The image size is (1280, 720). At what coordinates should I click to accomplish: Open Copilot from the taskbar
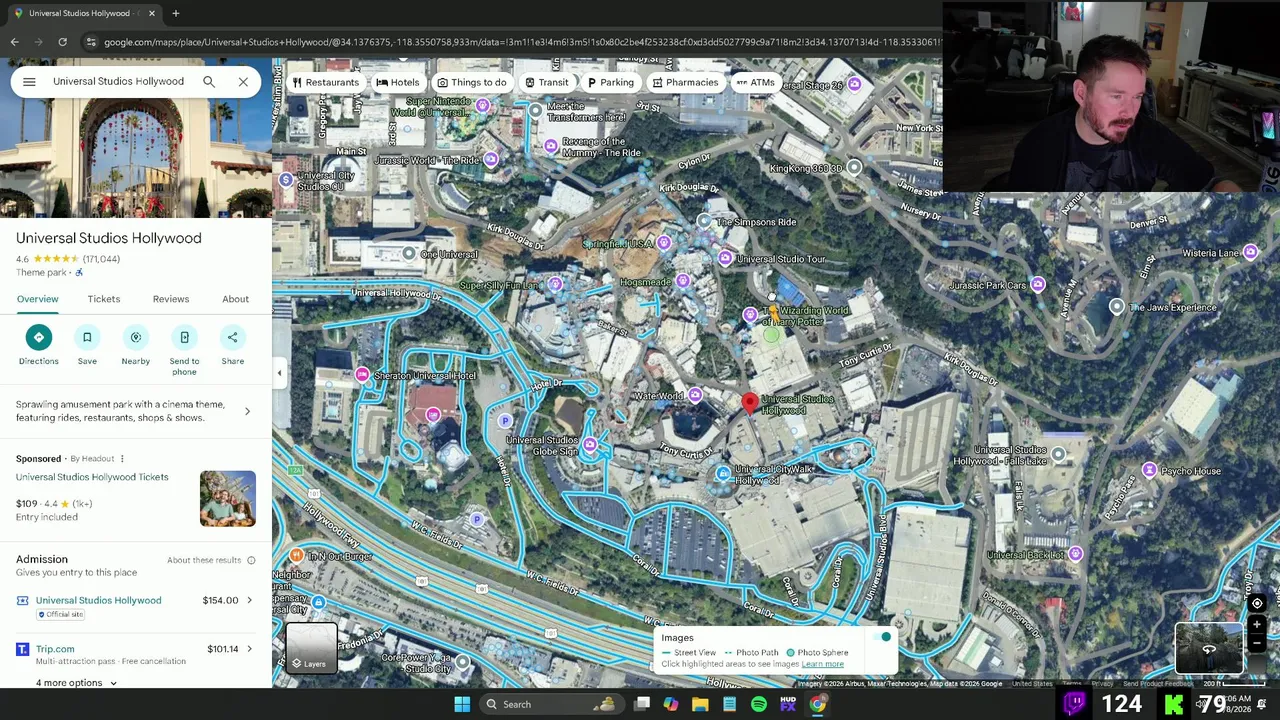coord(671,704)
